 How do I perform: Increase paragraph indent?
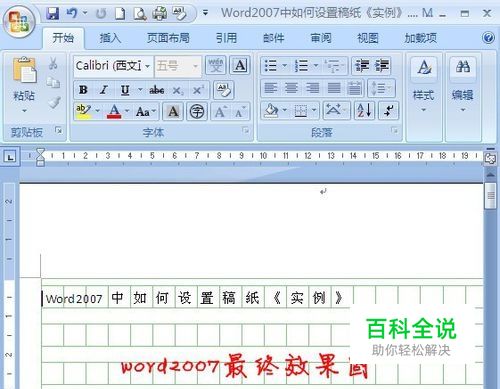click(382, 66)
